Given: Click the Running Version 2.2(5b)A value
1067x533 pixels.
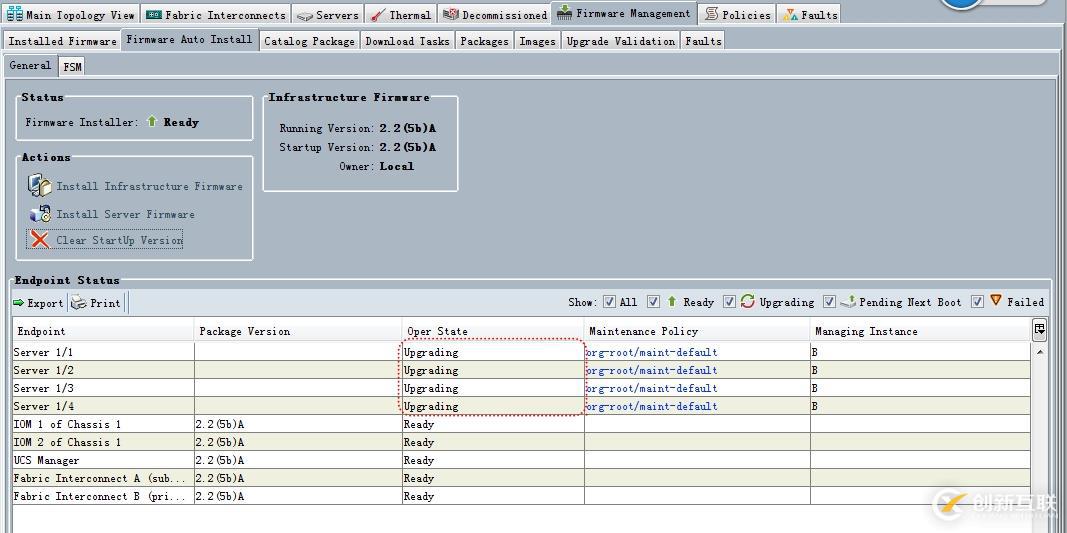Looking at the screenshot, I should click(x=408, y=128).
